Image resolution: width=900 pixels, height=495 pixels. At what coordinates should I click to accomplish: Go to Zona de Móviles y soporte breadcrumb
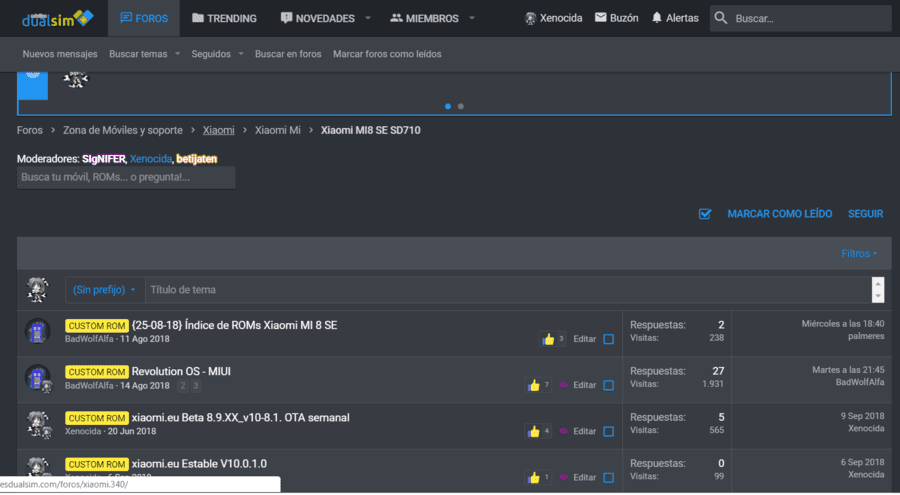click(x=123, y=130)
